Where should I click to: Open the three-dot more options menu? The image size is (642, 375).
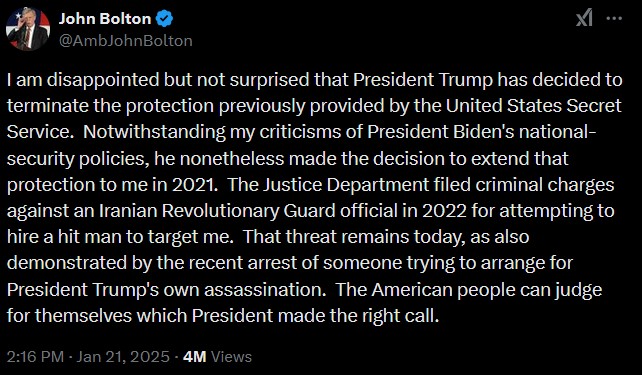(x=614, y=18)
